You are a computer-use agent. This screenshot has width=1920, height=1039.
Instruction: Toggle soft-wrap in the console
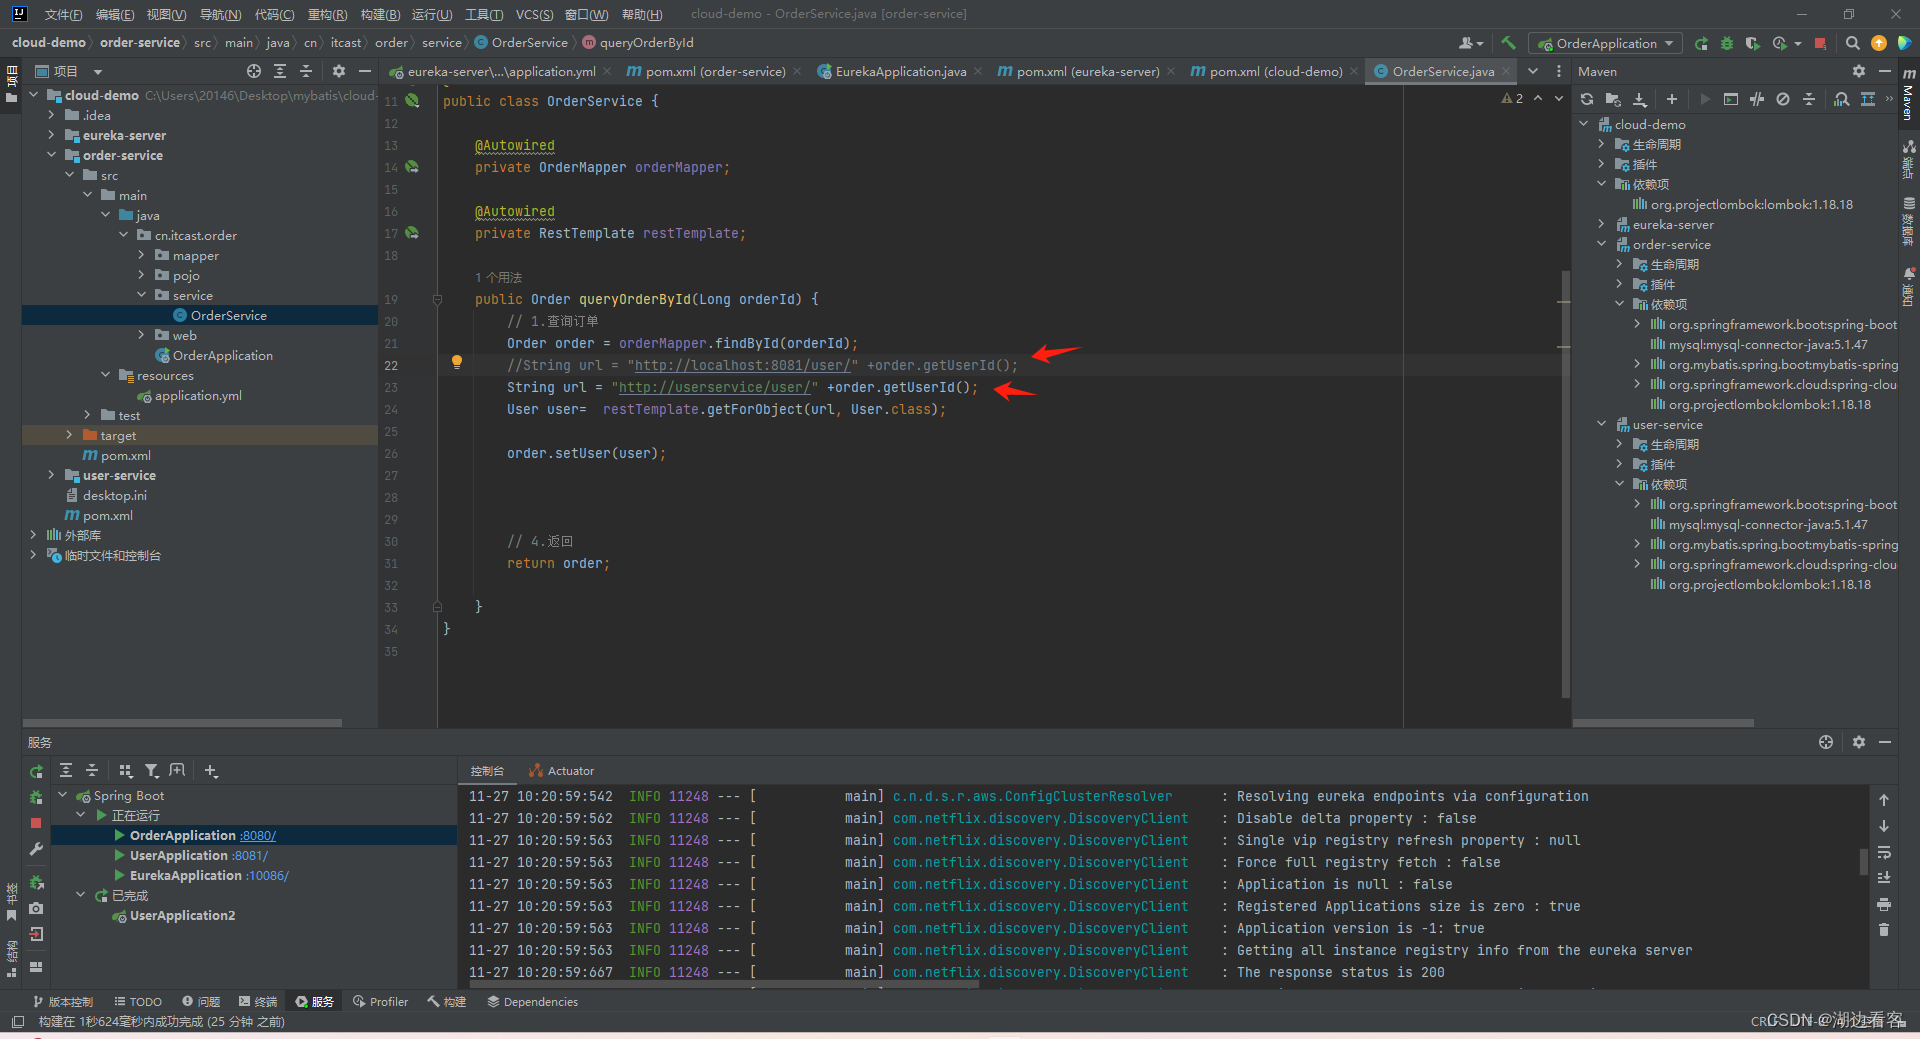click(1884, 852)
